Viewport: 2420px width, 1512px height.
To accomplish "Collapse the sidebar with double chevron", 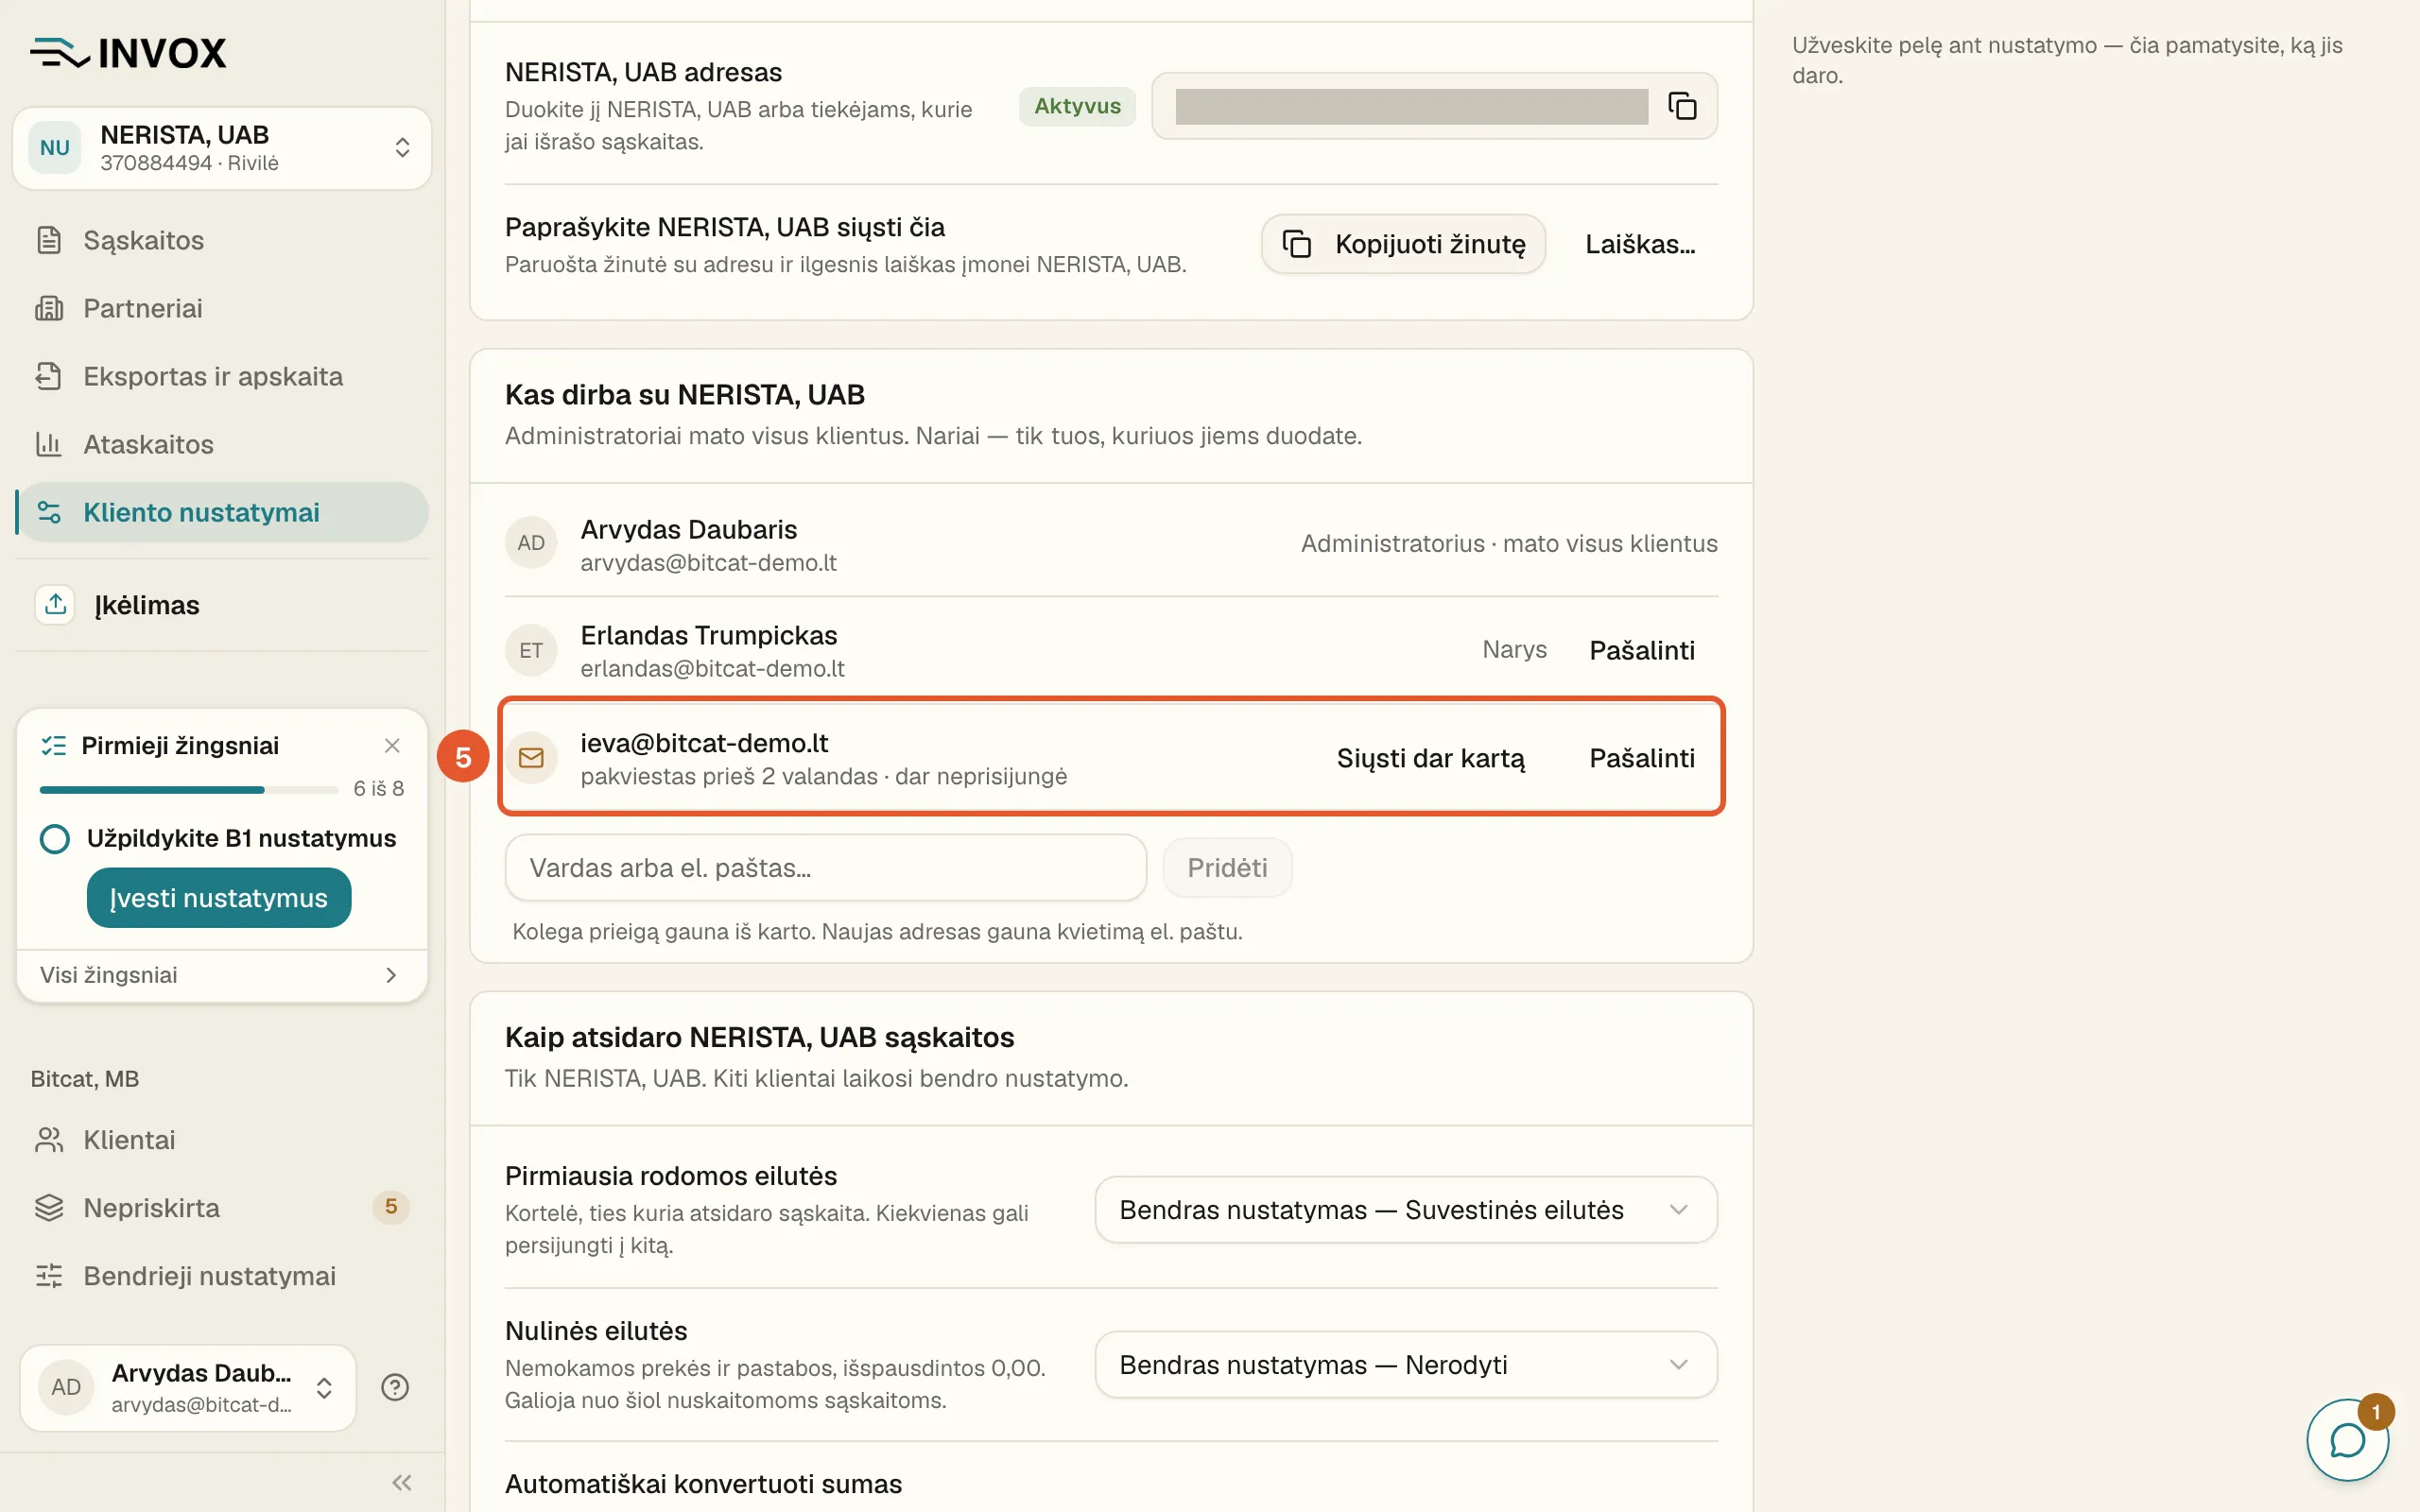I will 402,1482.
